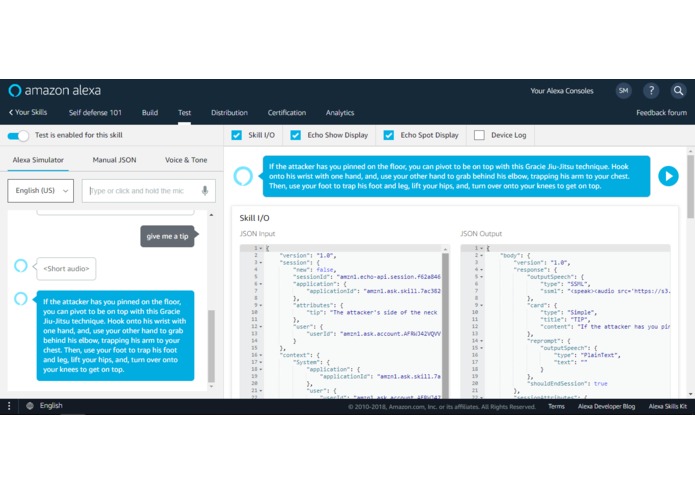Uncheck the Echo Show Display checkbox
Image resolution: width=695 pixels, height=494 pixels.
point(296,135)
